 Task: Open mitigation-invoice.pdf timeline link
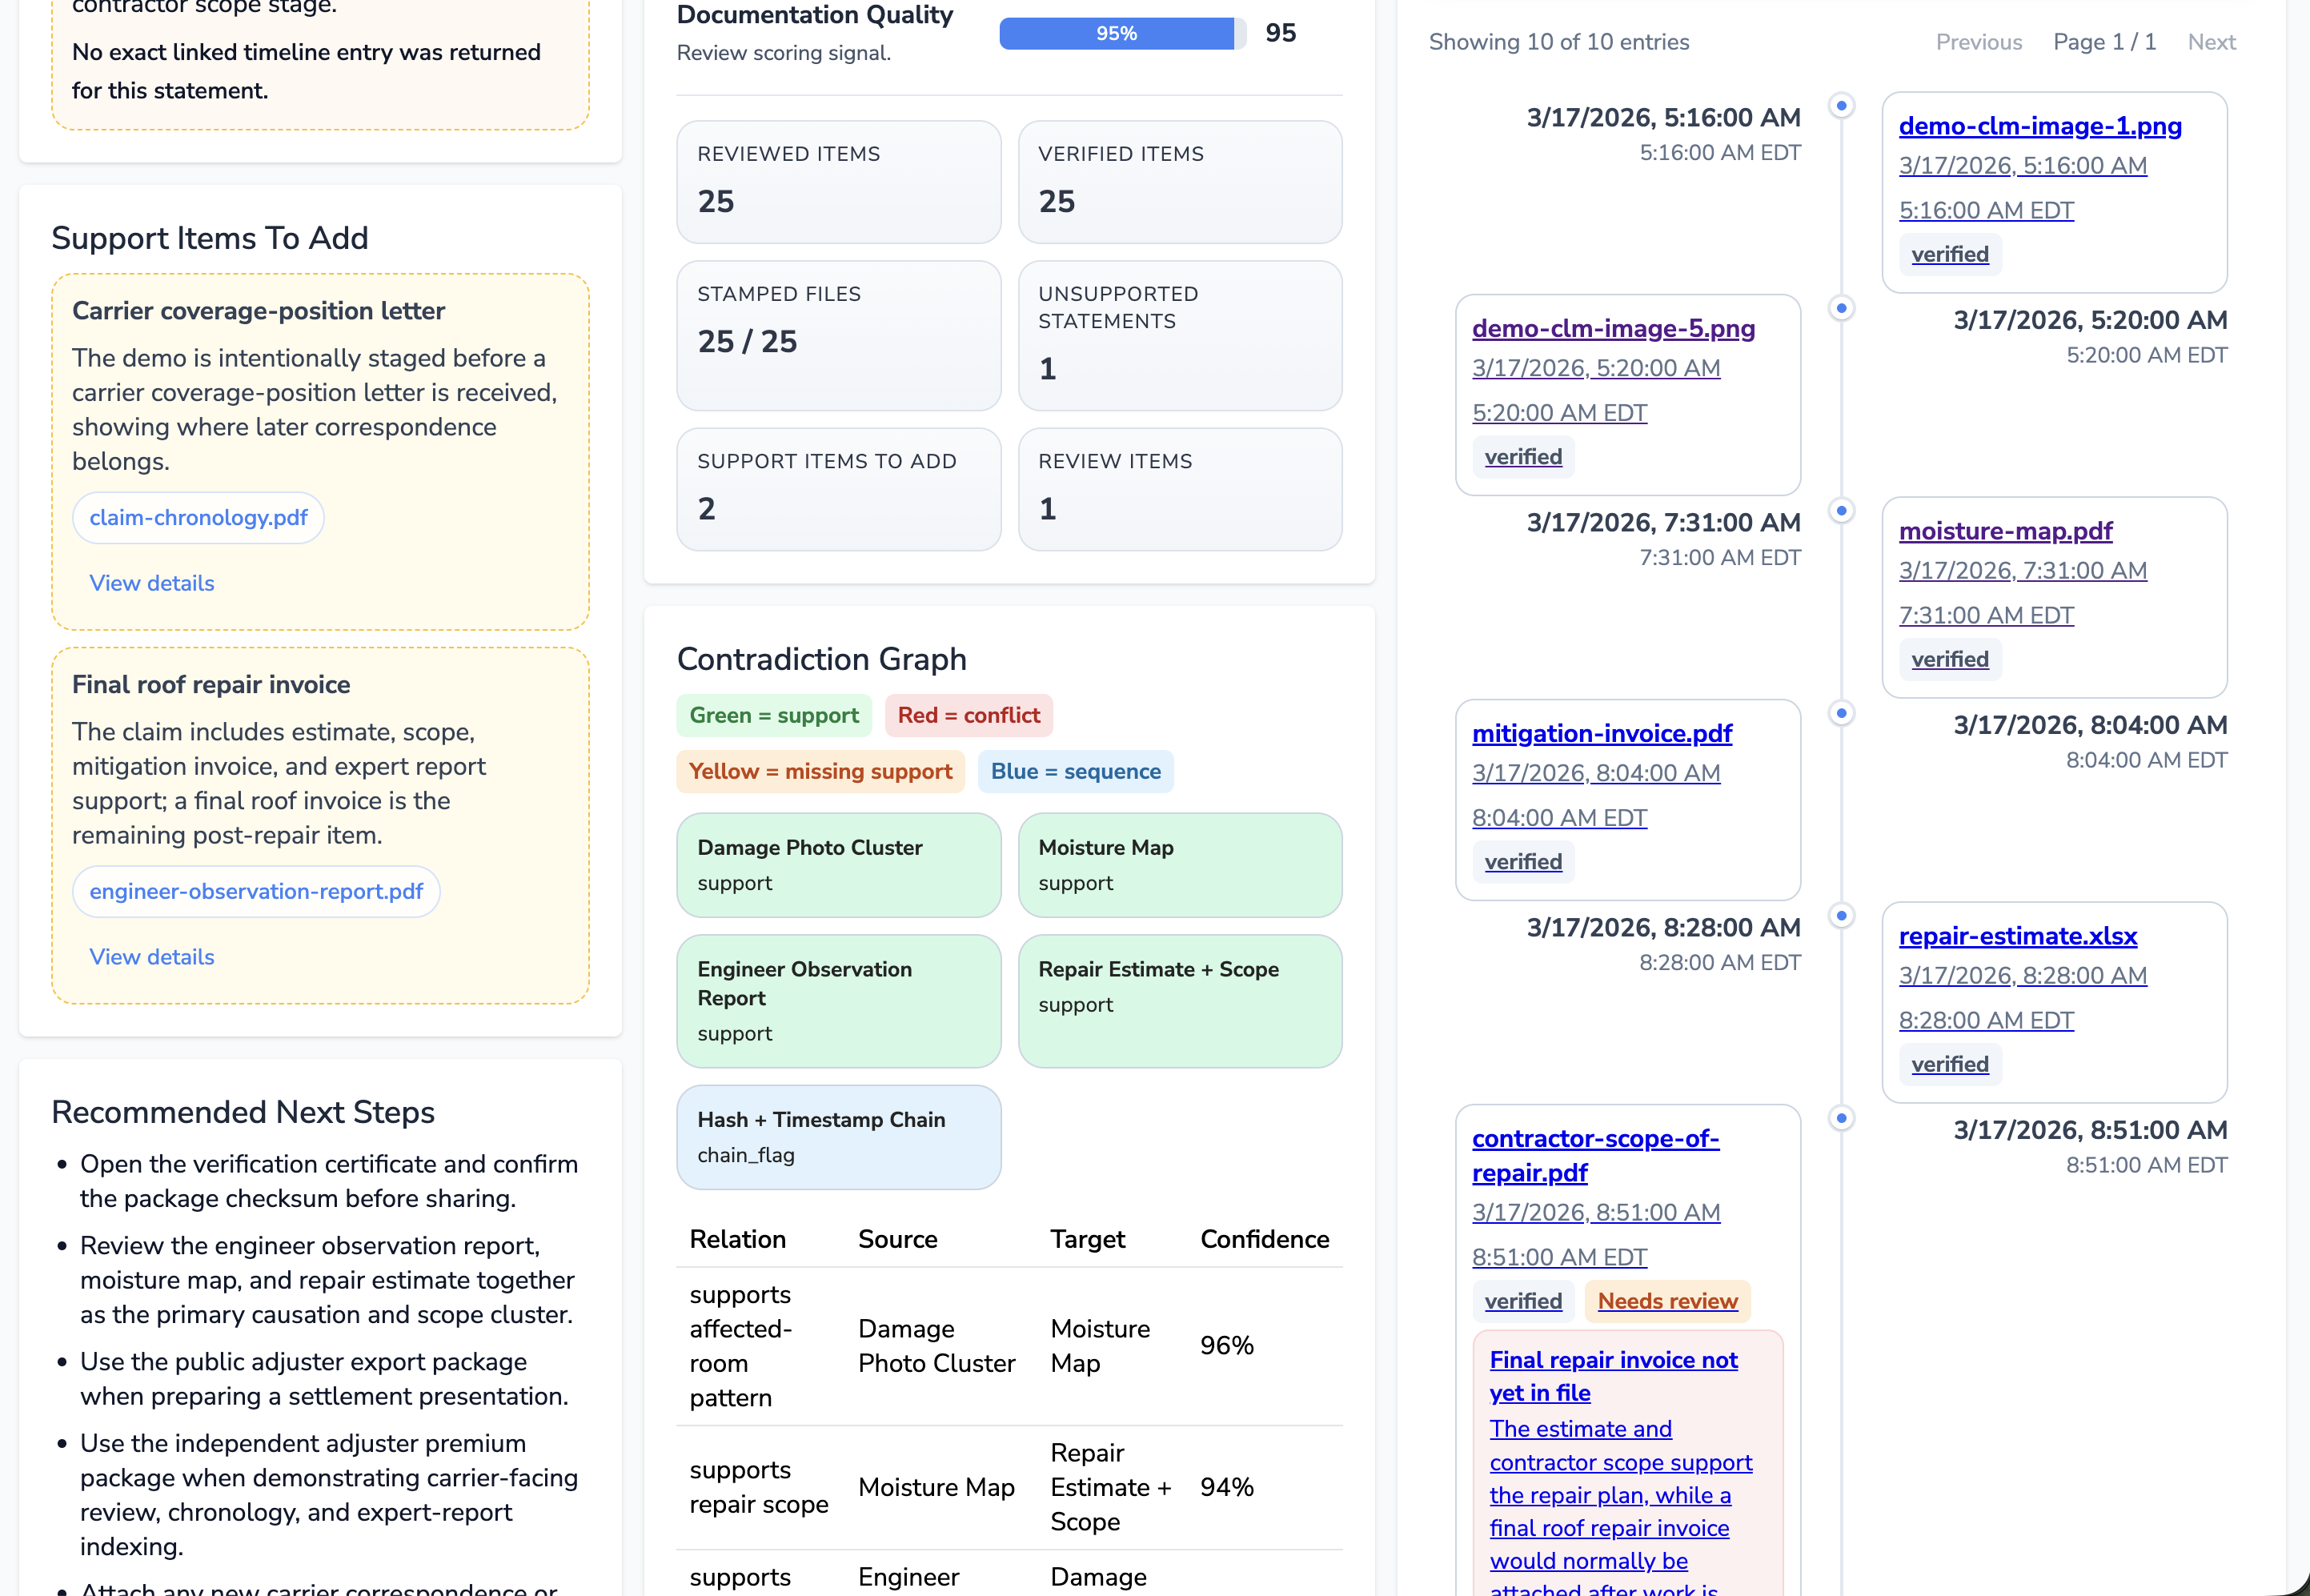point(1602,733)
